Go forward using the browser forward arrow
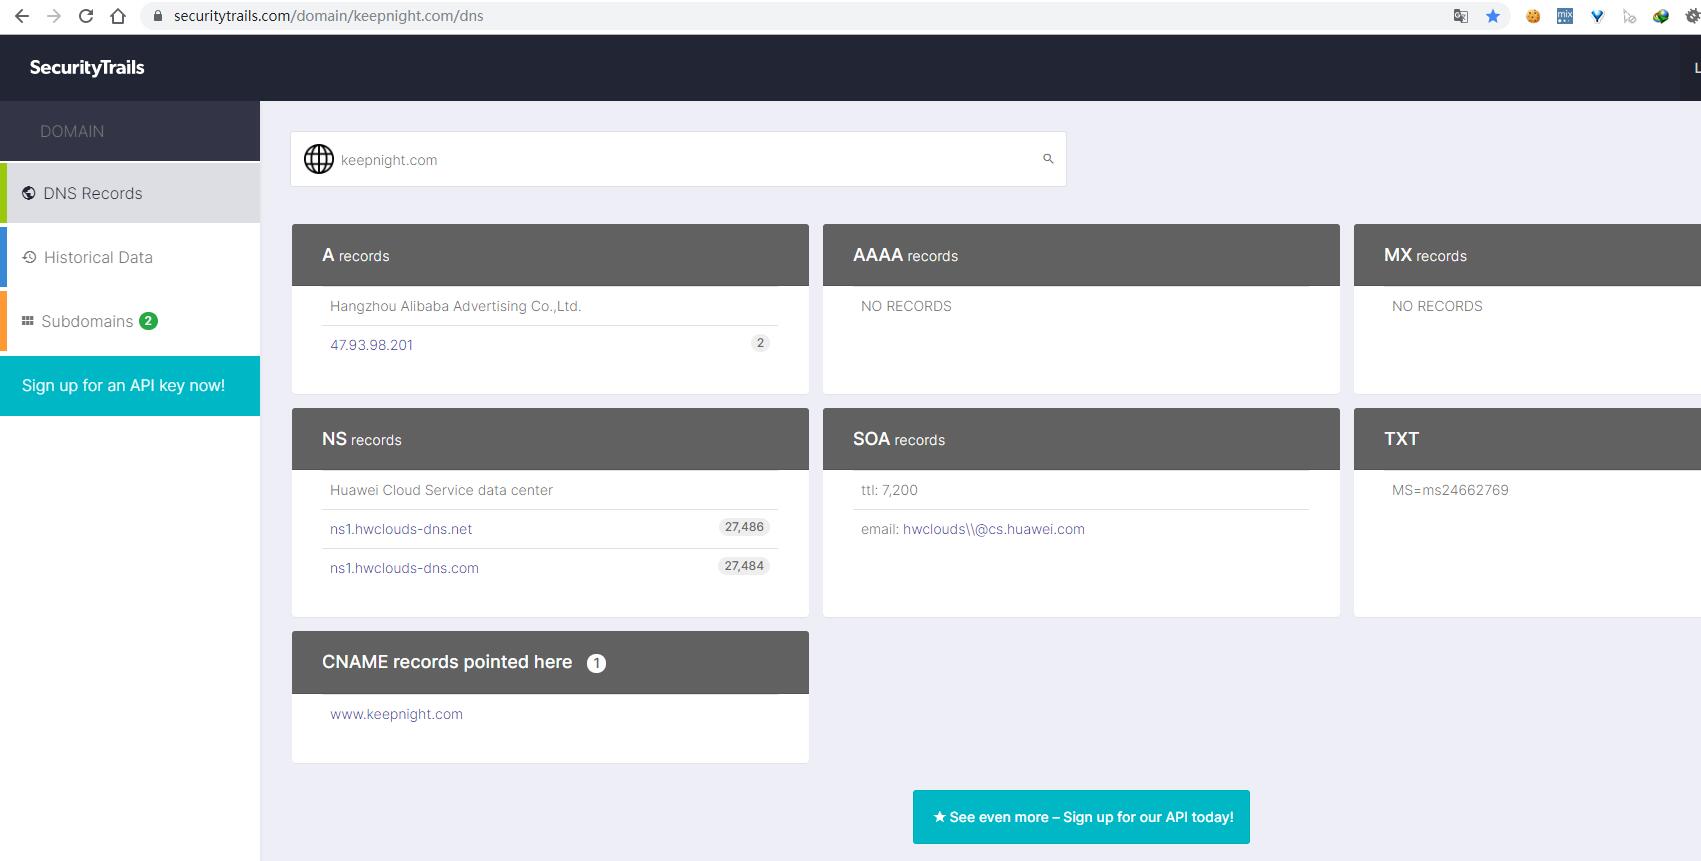The width and height of the screenshot is (1701, 861). 54,16
